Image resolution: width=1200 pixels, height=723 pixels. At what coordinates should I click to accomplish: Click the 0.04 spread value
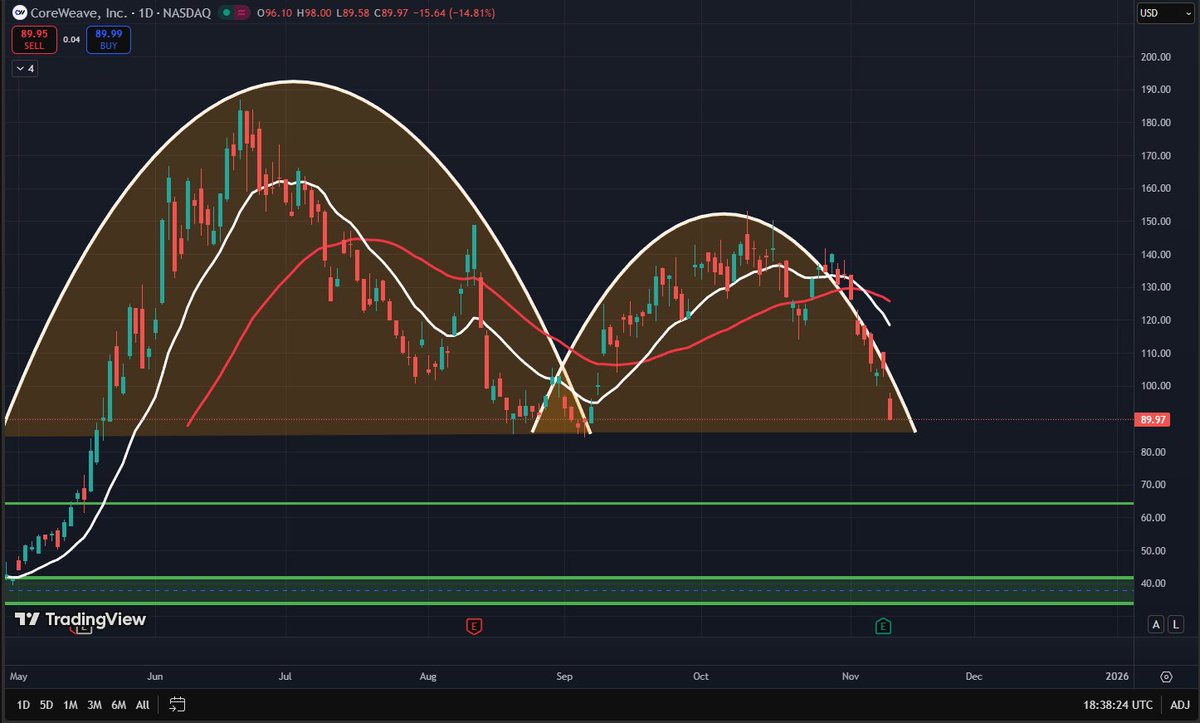(71, 40)
